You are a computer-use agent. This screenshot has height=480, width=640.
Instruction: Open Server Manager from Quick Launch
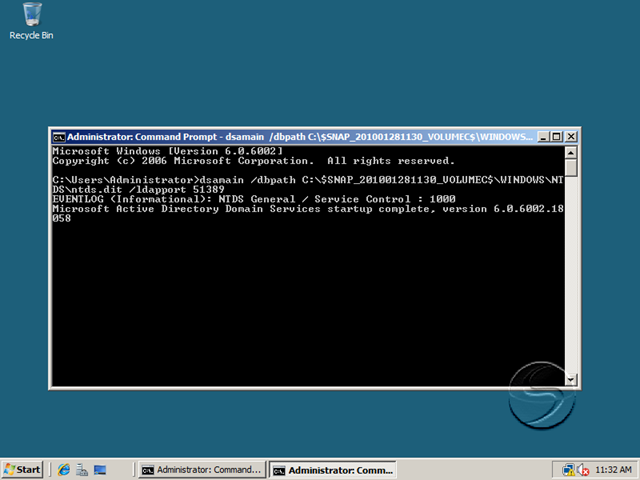pos(82,470)
